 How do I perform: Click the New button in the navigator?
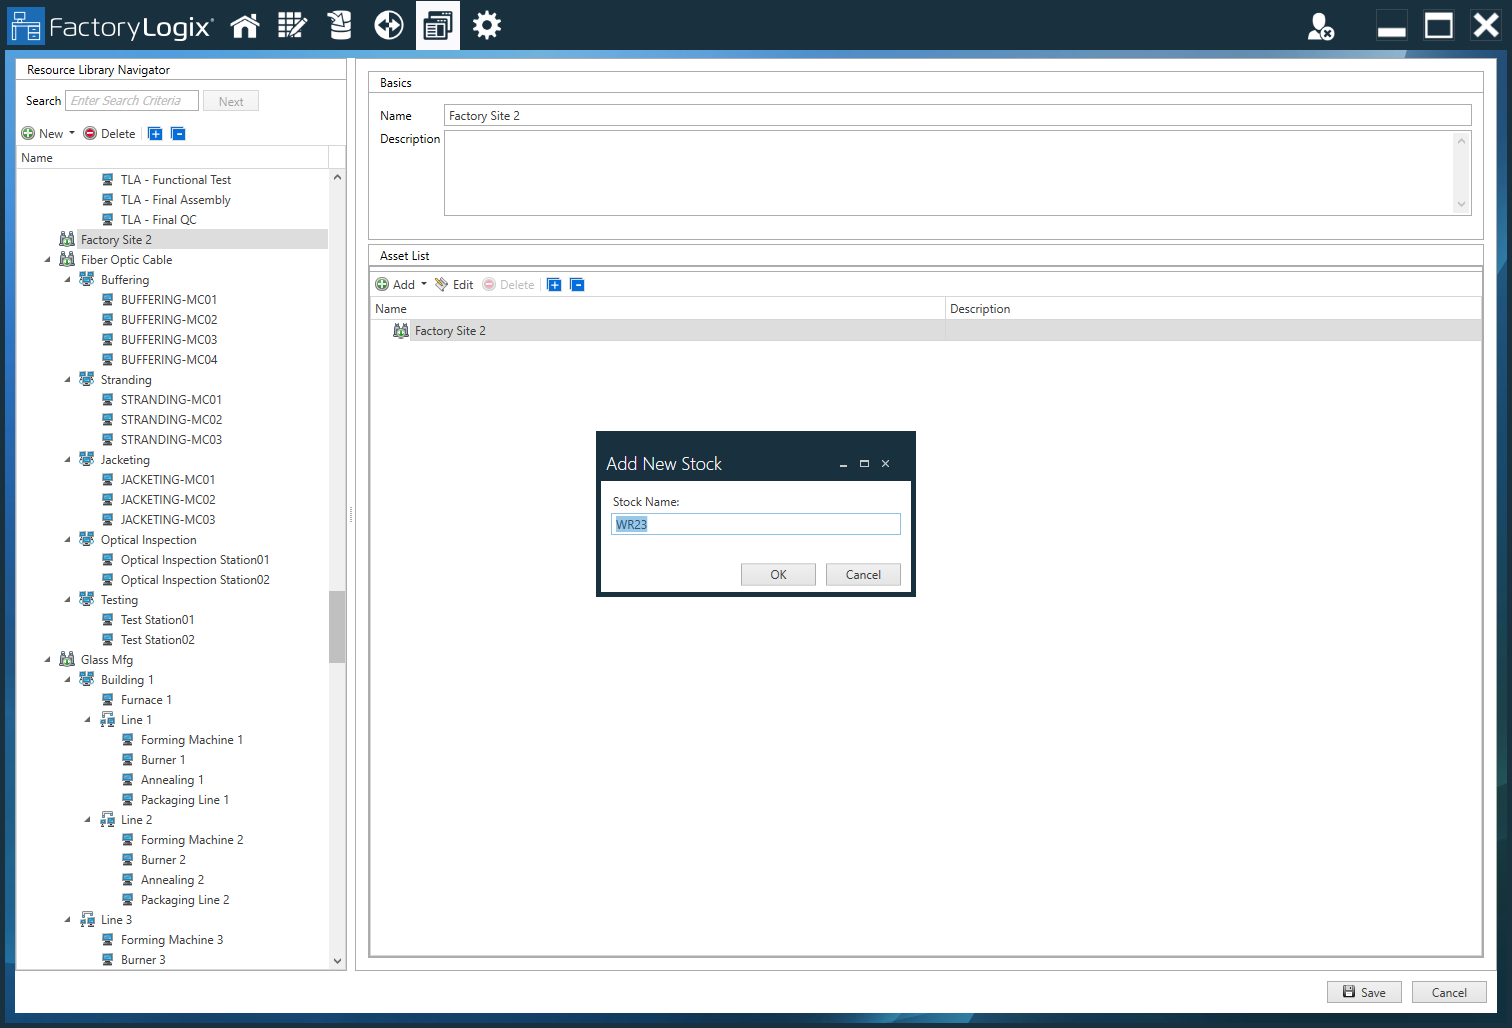[47, 133]
